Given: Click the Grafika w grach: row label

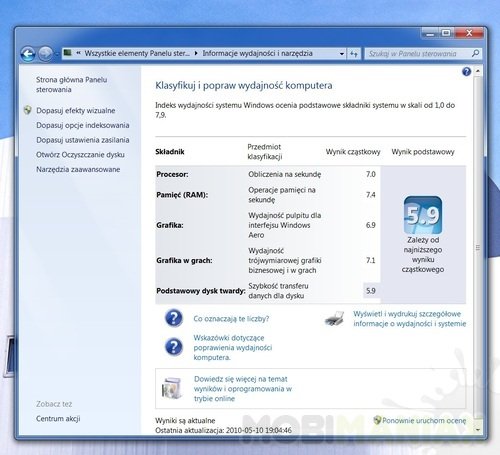Looking at the screenshot, I should click(x=184, y=260).
